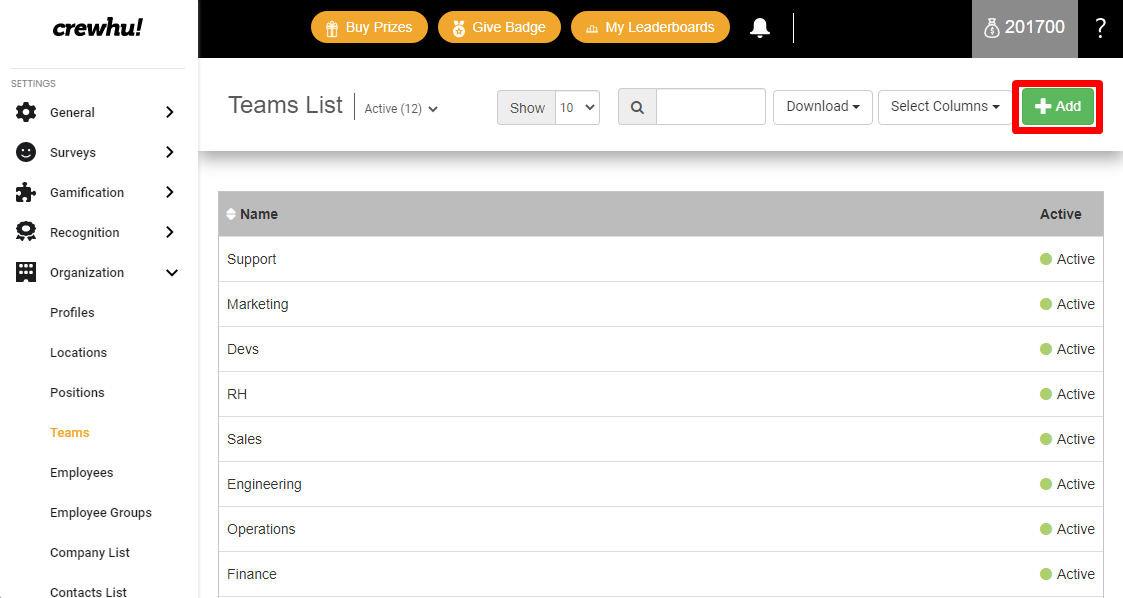Open the Show rows count dropdown

[x=577, y=107]
